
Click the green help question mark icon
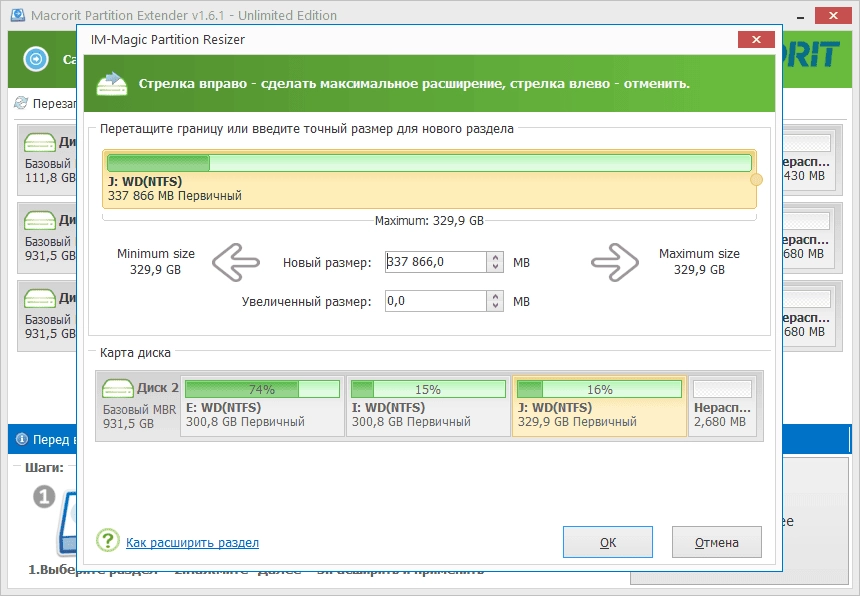pos(108,541)
